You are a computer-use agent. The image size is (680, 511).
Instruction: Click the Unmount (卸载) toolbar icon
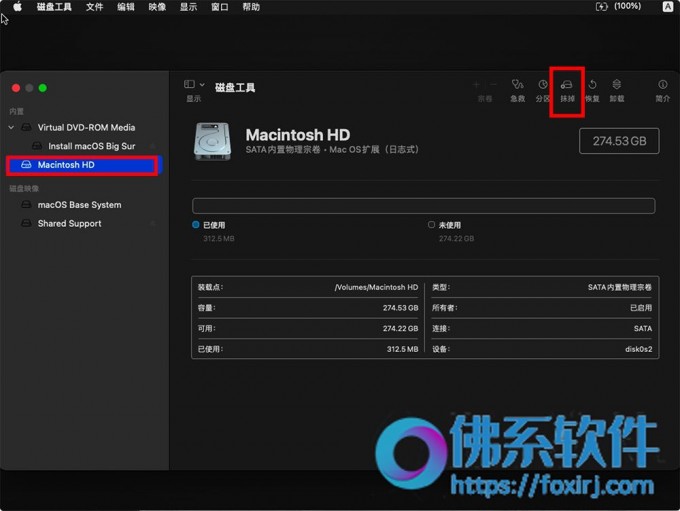coord(617,84)
